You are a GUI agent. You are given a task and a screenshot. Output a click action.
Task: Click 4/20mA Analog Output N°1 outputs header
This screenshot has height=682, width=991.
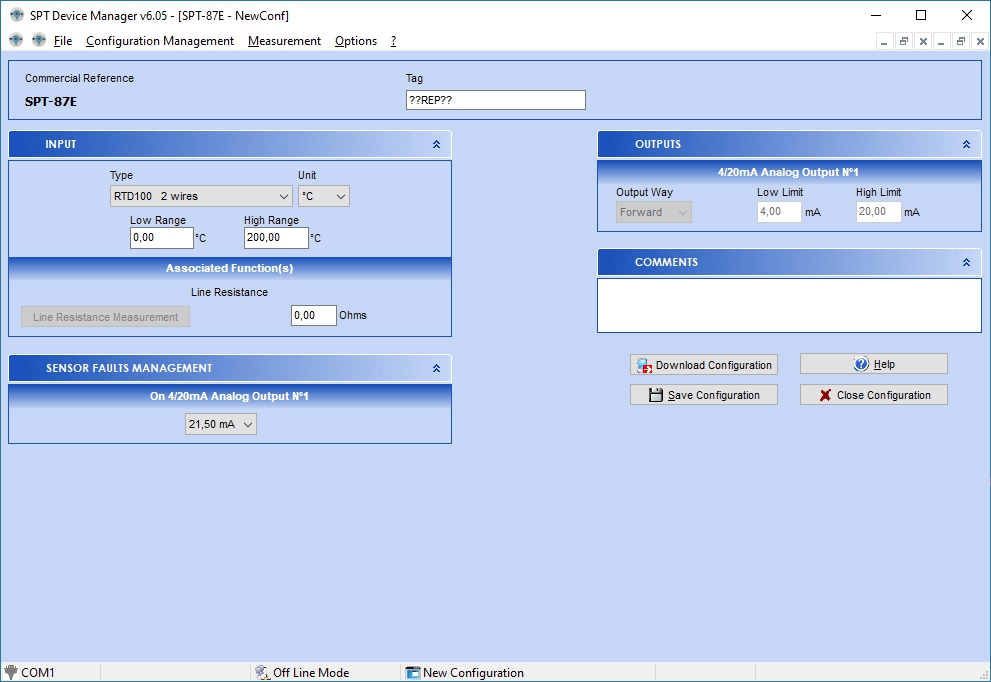pos(789,172)
